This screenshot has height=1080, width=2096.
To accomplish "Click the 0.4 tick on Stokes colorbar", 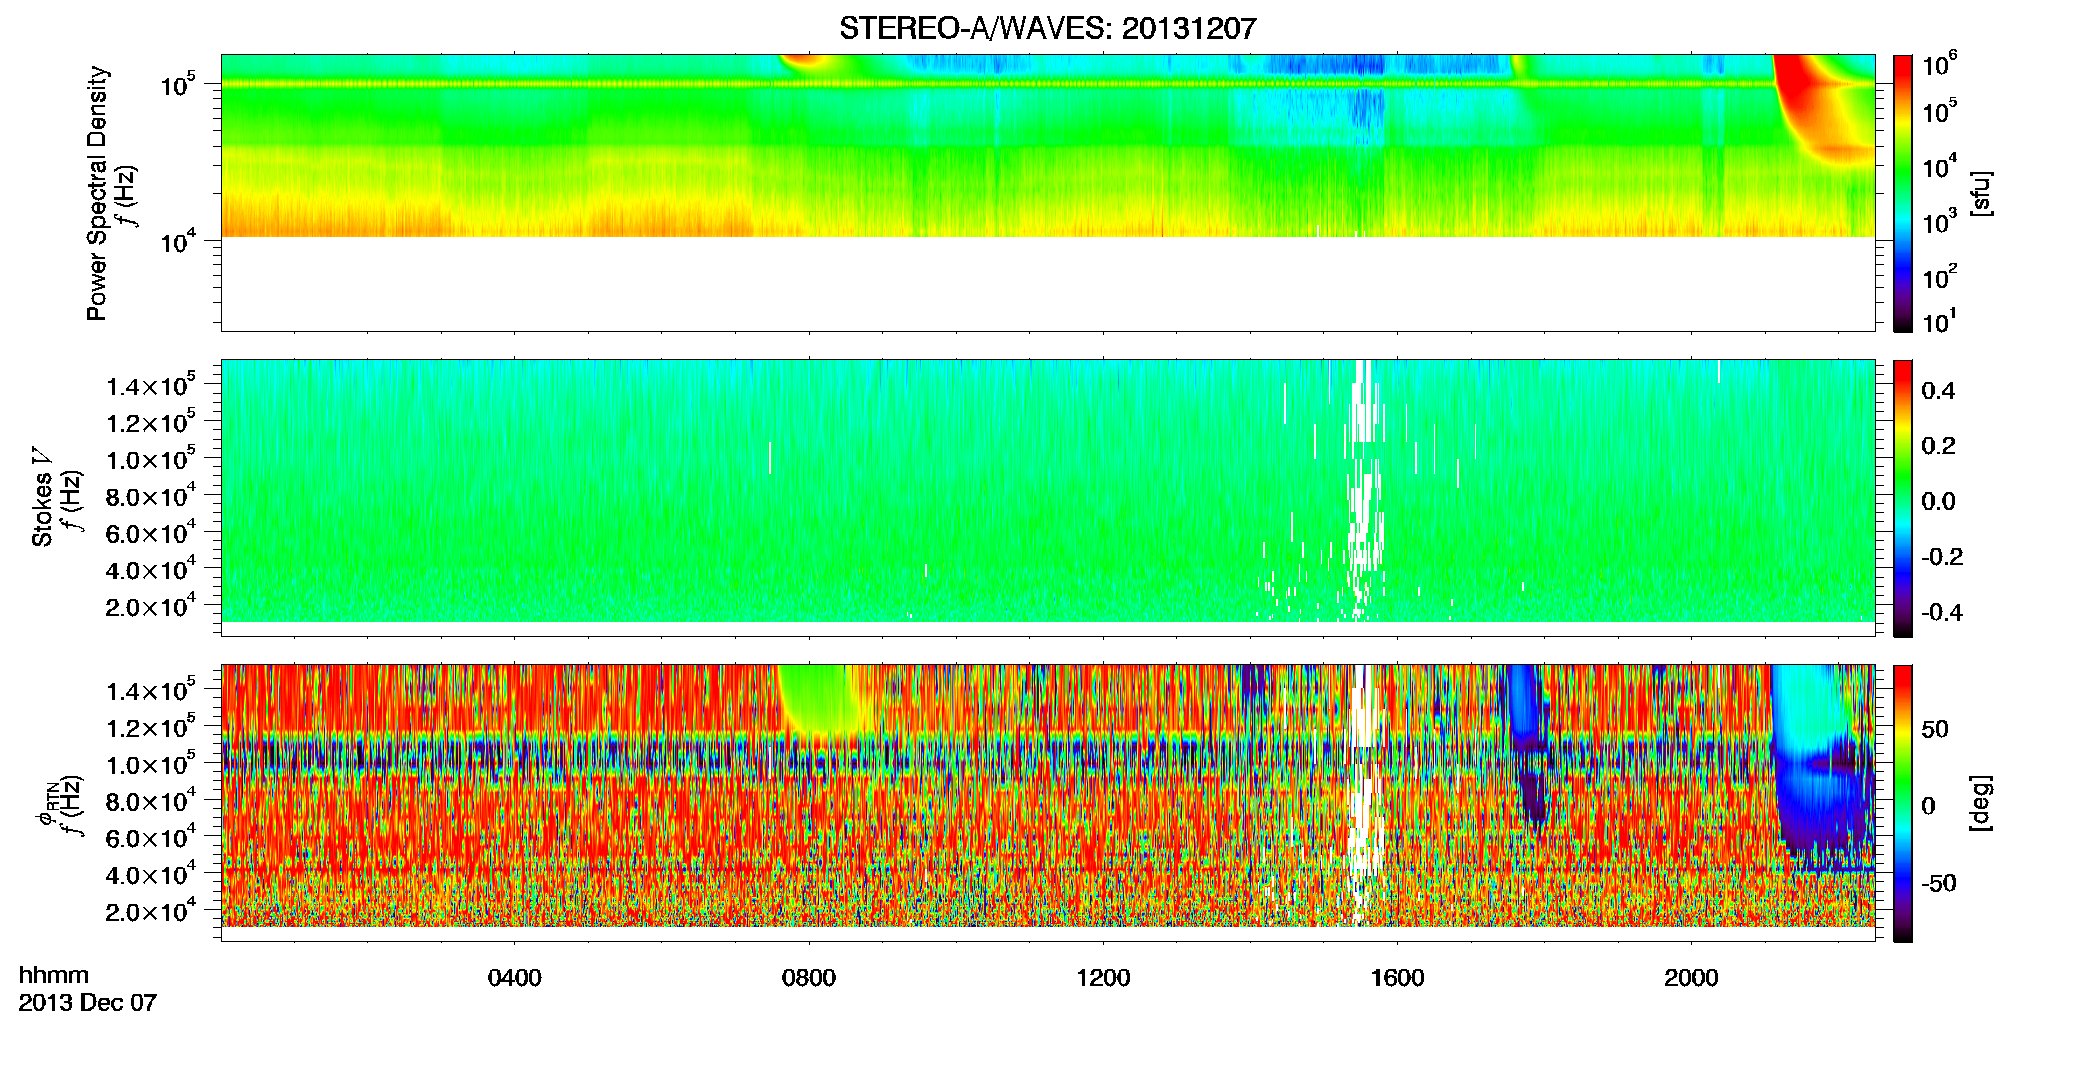I will point(1938,391).
